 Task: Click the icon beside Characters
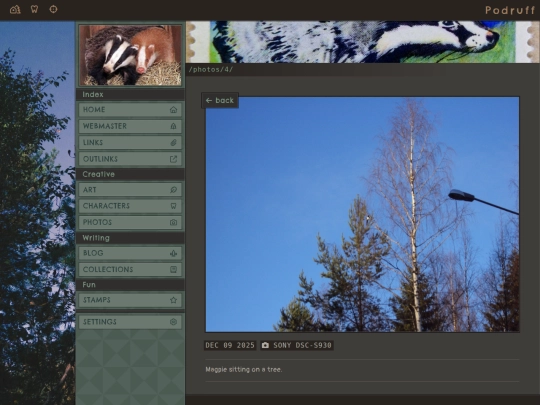click(173, 206)
